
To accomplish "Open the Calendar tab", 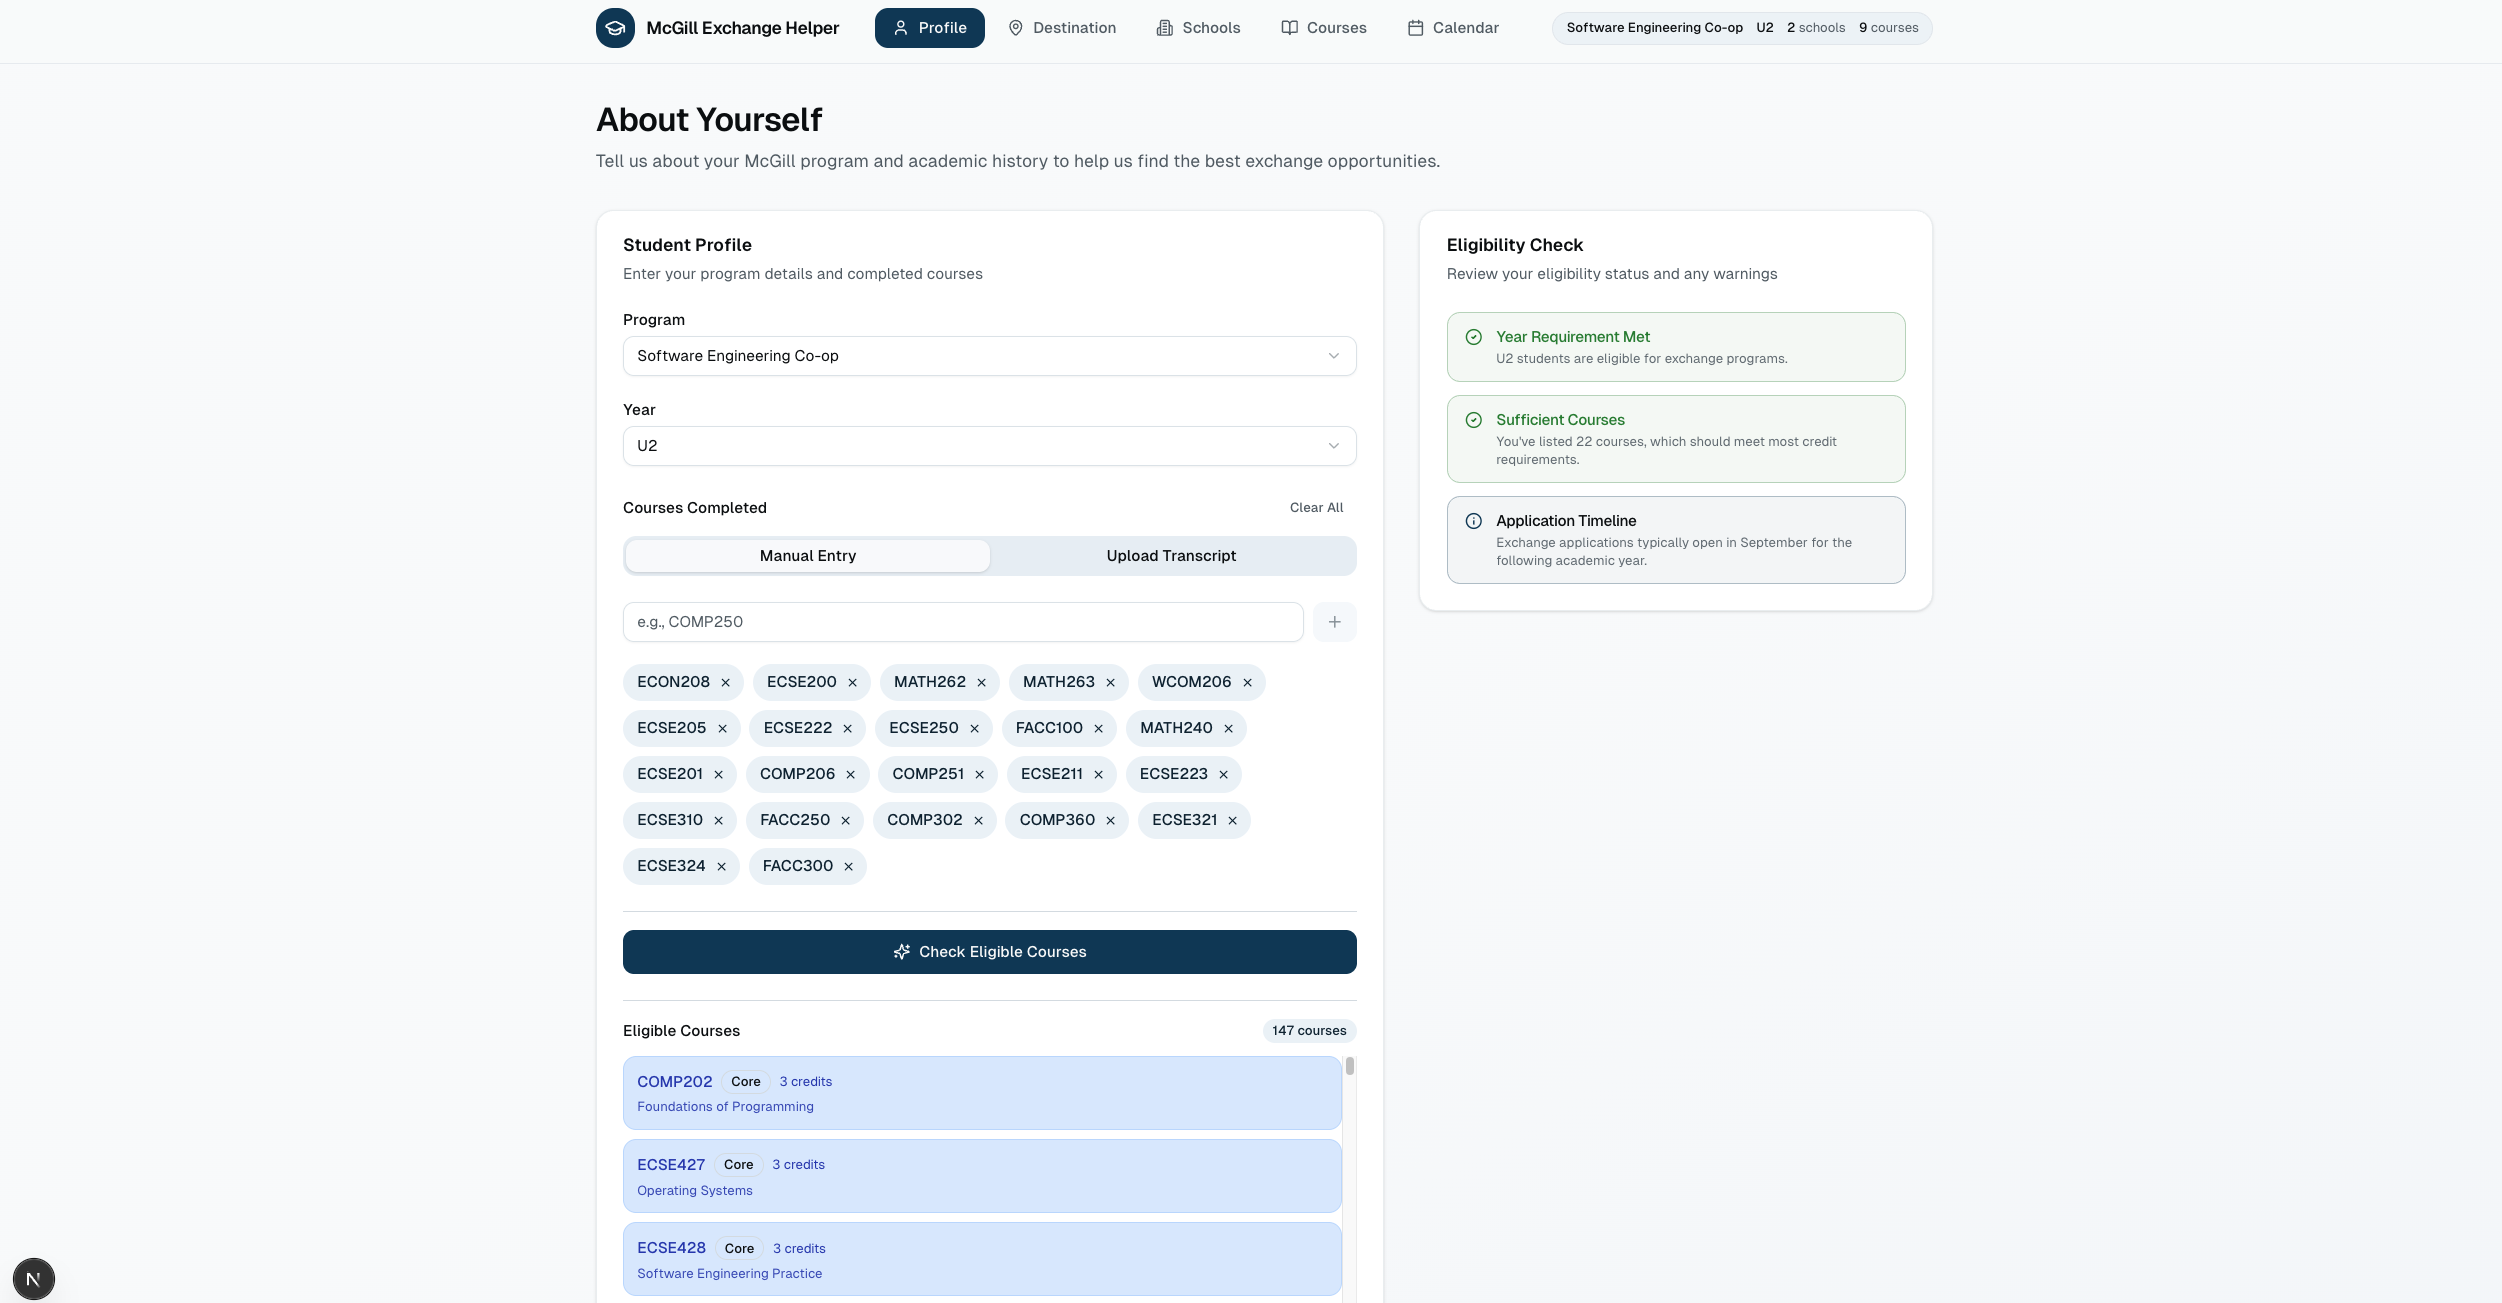I will click(1453, 28).
